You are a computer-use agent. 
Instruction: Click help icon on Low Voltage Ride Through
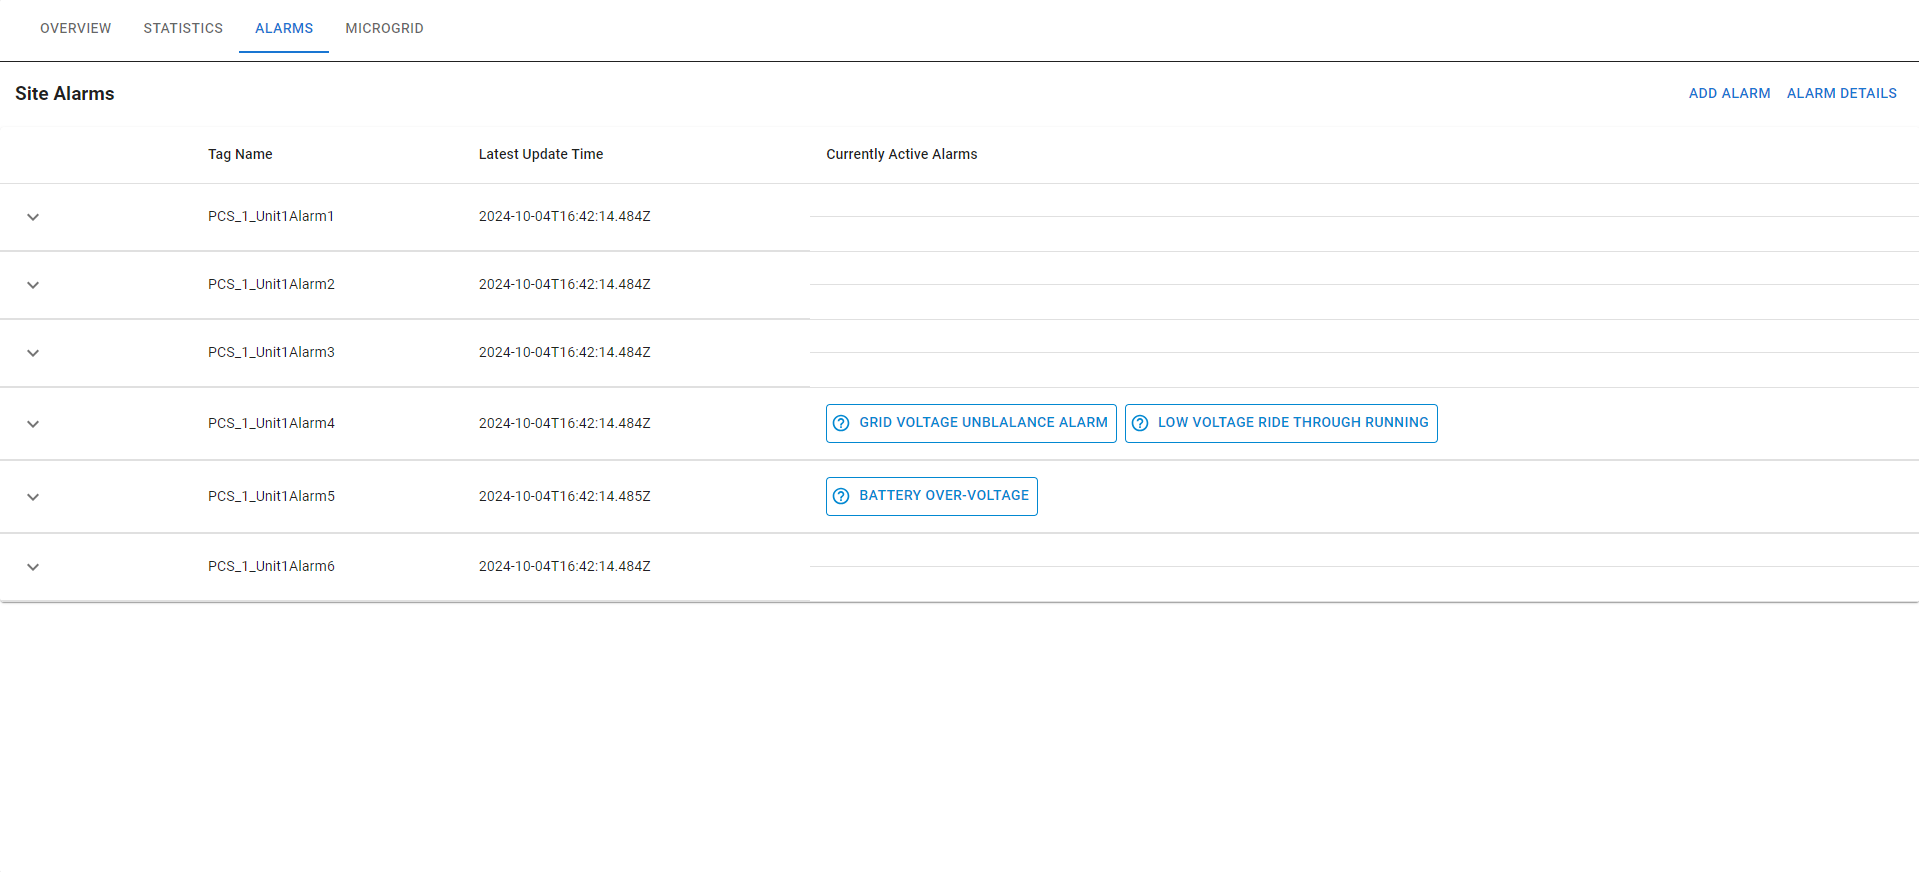1140,423
